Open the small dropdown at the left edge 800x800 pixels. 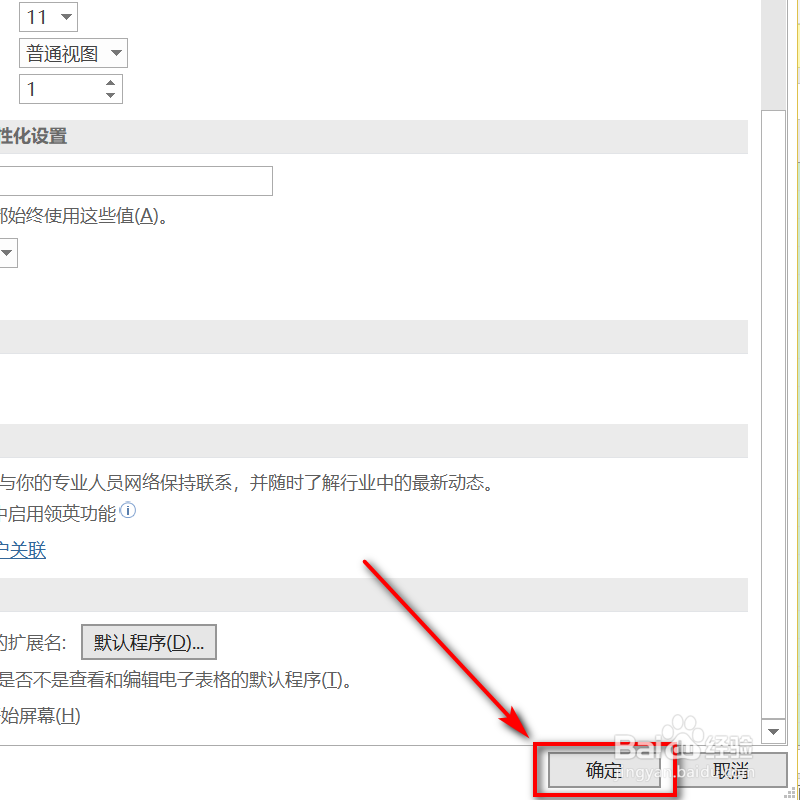coord(7,252)
